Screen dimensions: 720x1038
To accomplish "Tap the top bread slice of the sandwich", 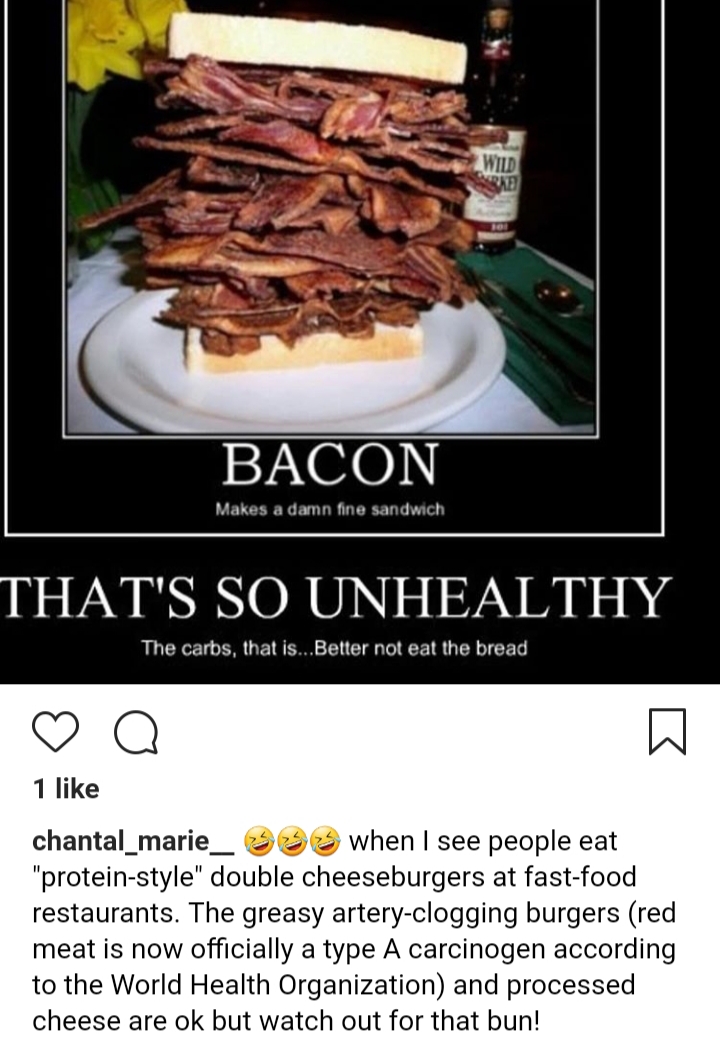I will pos(316,46).
